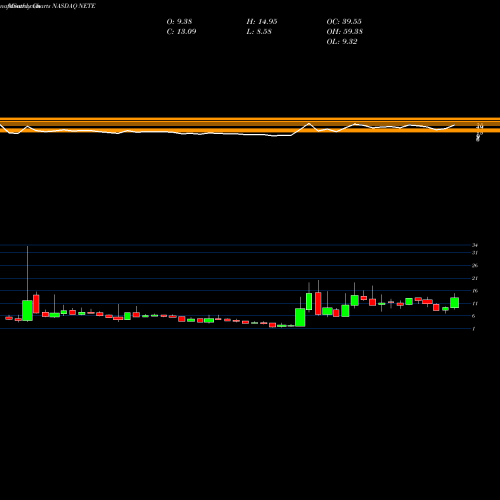Select the close value C: 13.09
Image resolution: width=500 pixels, height=500 pixels.
click(181, 32)
